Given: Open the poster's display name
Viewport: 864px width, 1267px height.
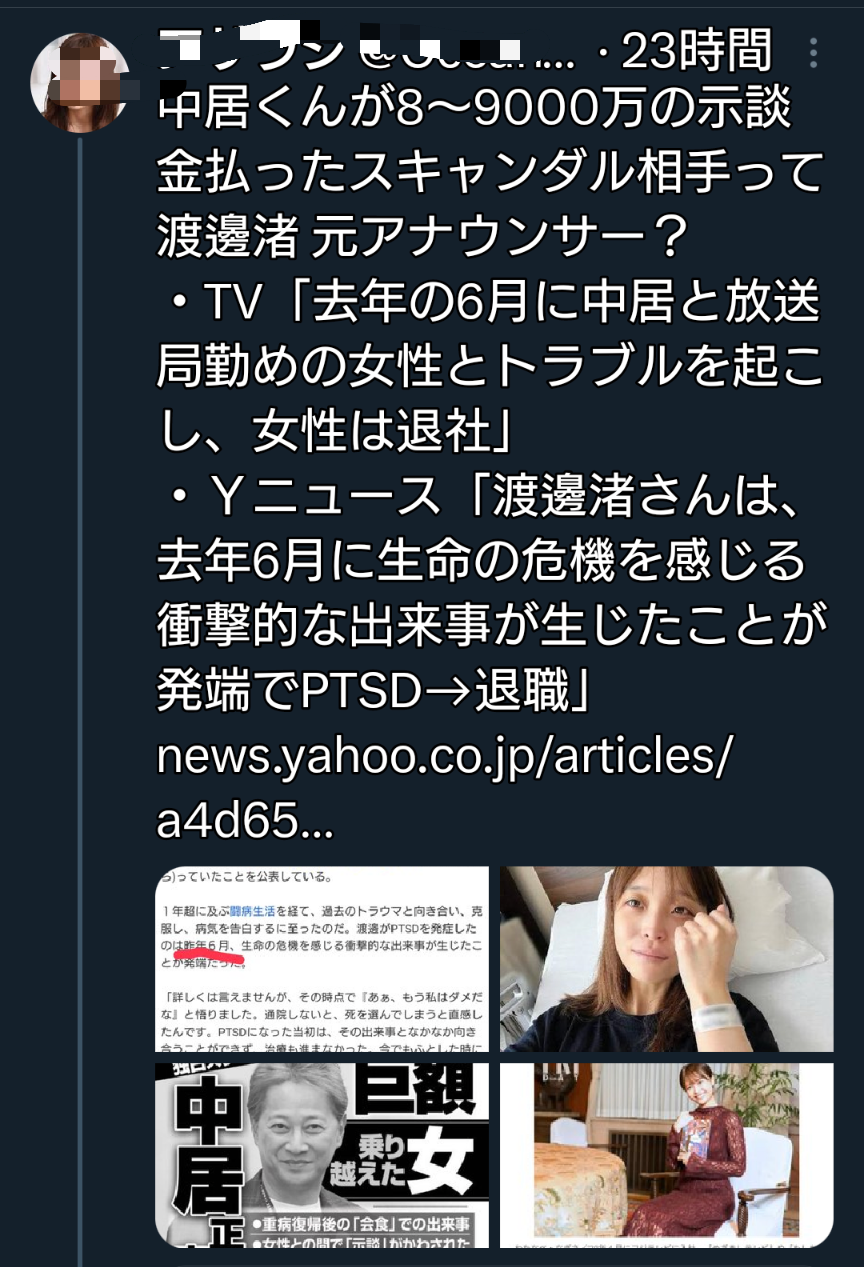Looking at the screenshot, I should tap(255, 50).
